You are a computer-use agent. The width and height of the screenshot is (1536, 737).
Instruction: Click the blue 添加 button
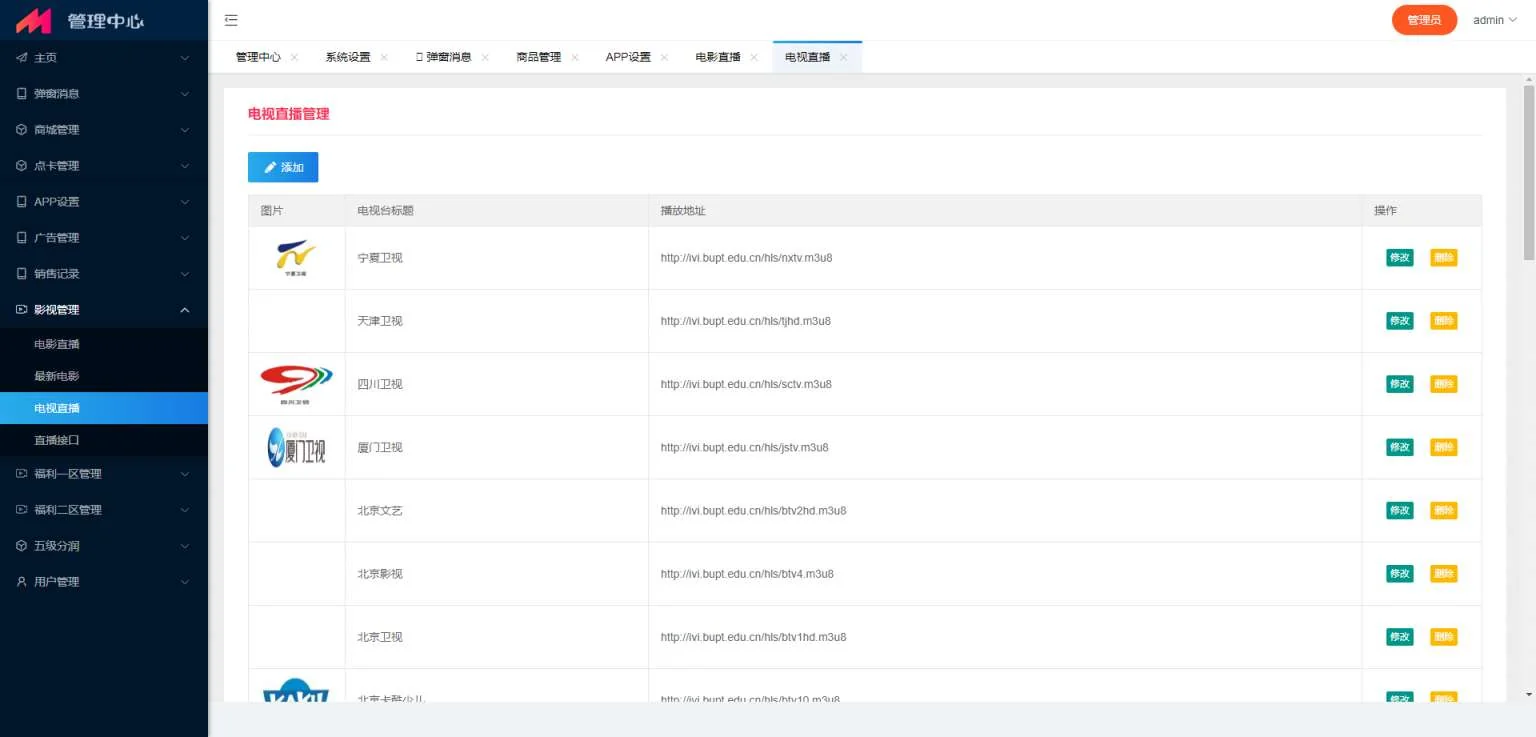coord(283,167)
